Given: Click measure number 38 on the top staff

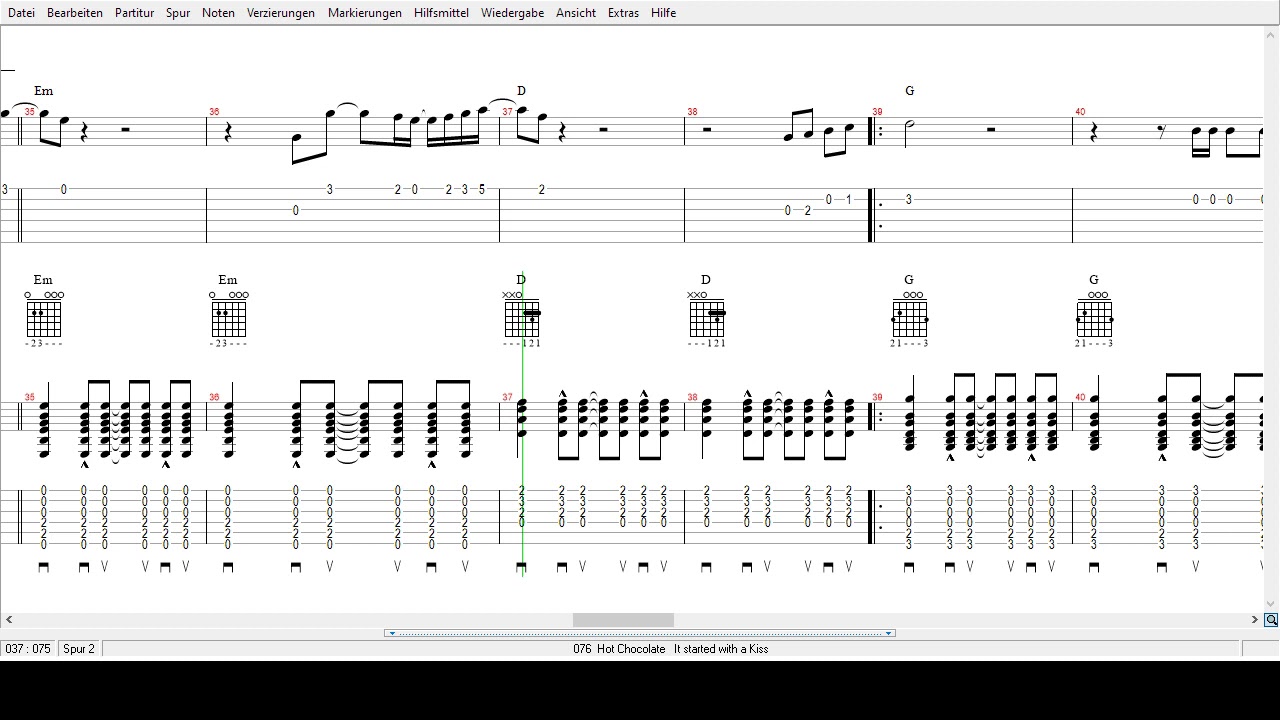Looking at the screenshot, I should pos(692,112).
